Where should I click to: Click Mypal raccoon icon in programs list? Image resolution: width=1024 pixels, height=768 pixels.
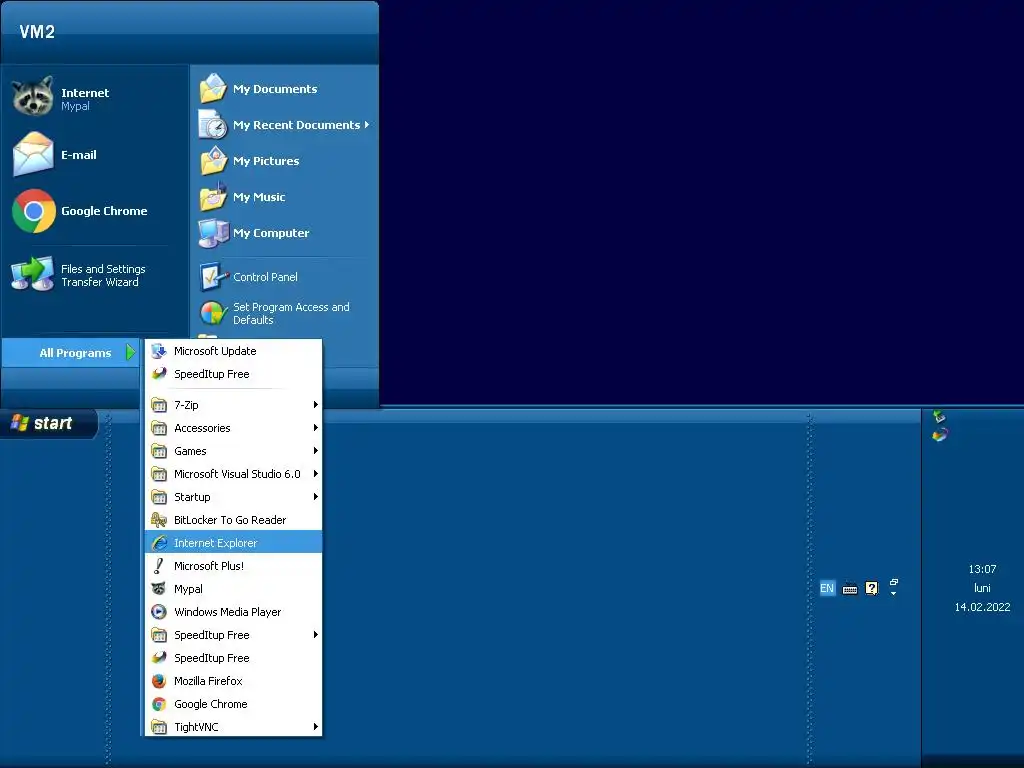[x=159, y=589]
